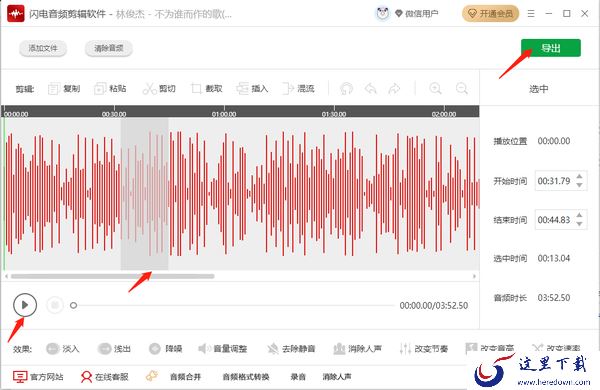Viewport: 600px width, 390px height.
Task: Click the 清除音频 (clear audio) button
Action: click(x=109, y=48)
